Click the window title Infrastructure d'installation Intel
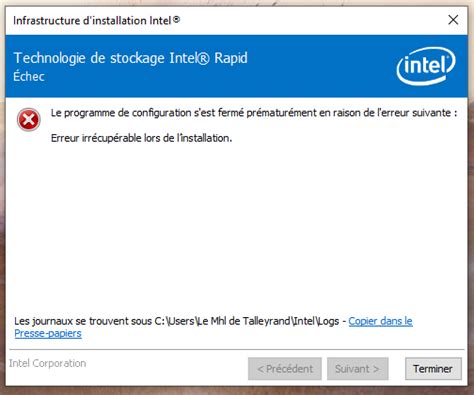474x395 pixels. tap(97, 20)
